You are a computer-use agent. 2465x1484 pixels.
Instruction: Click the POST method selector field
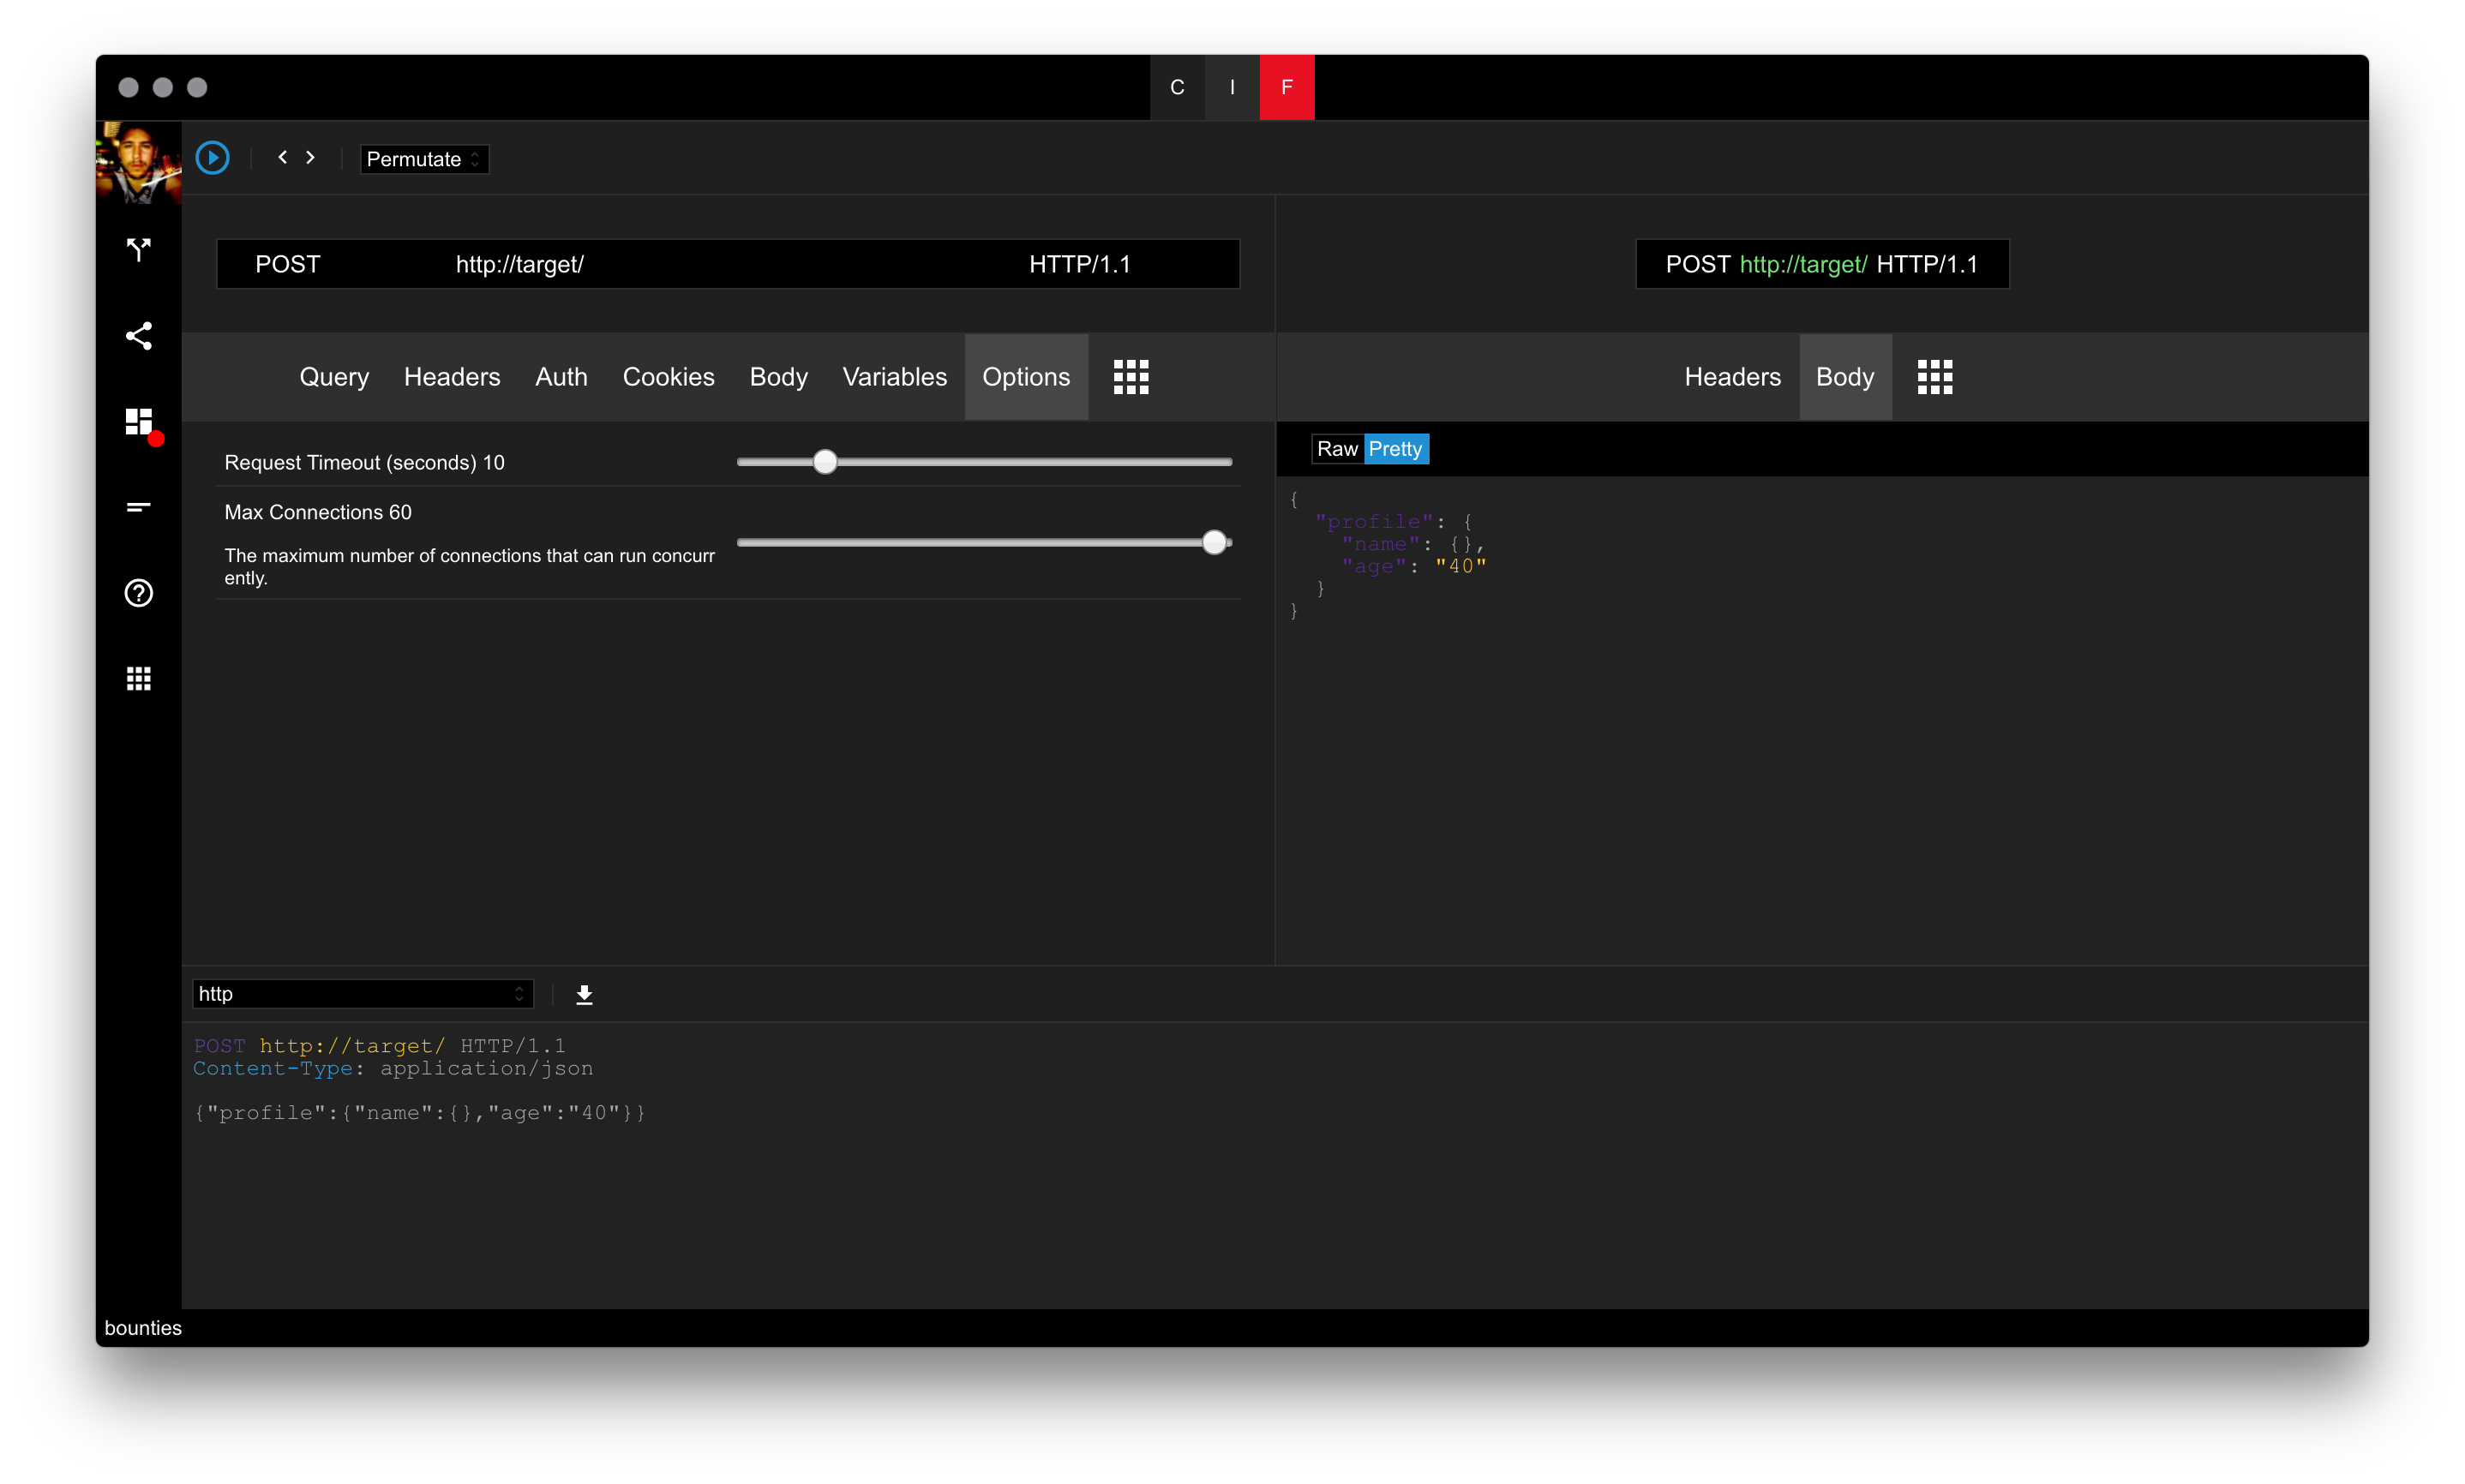[x=288, y=264]
